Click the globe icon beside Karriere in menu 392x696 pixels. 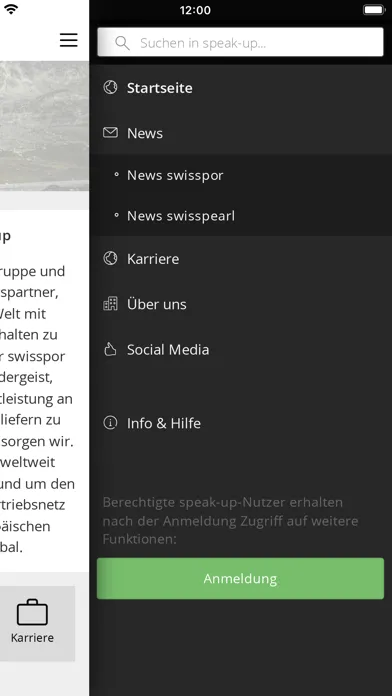tap(110, 258)
